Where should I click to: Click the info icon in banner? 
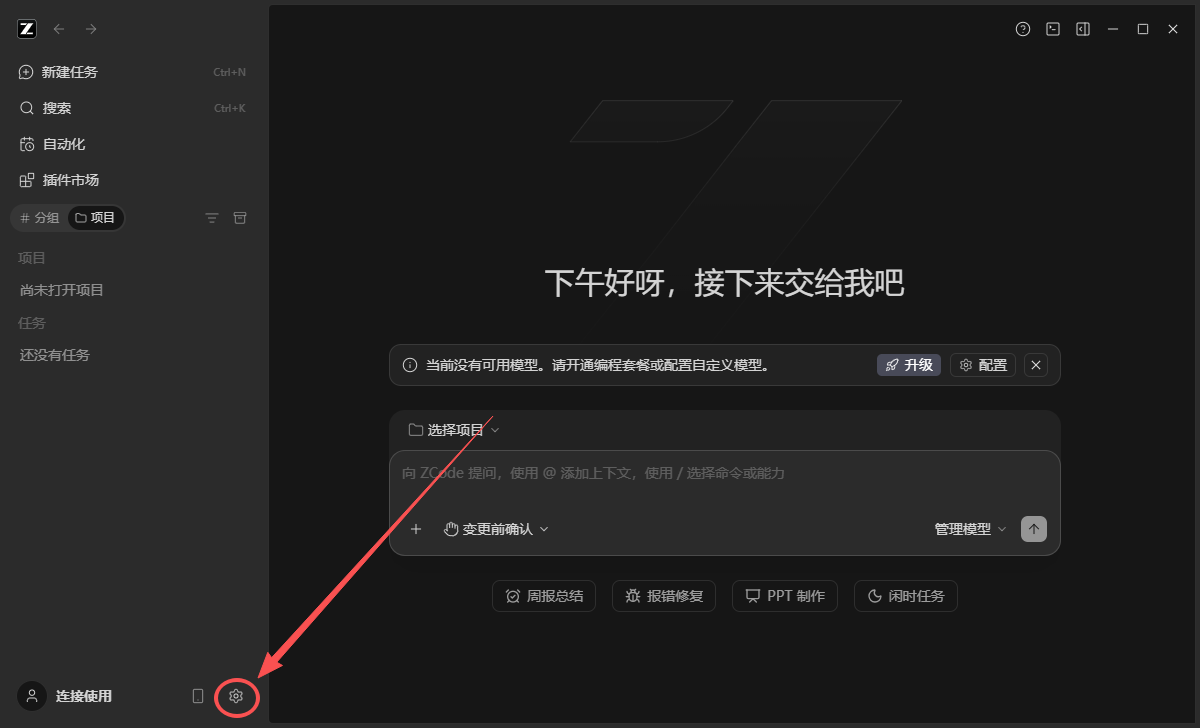pyautogui.click(x=410, y=365)
